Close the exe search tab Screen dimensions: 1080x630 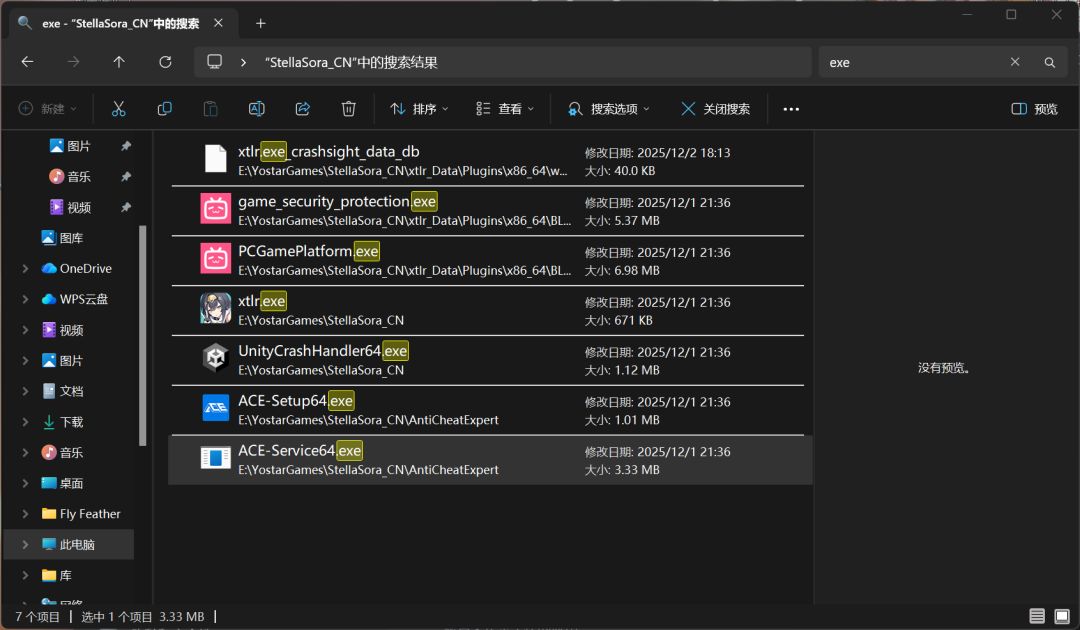tap(218, 23)
